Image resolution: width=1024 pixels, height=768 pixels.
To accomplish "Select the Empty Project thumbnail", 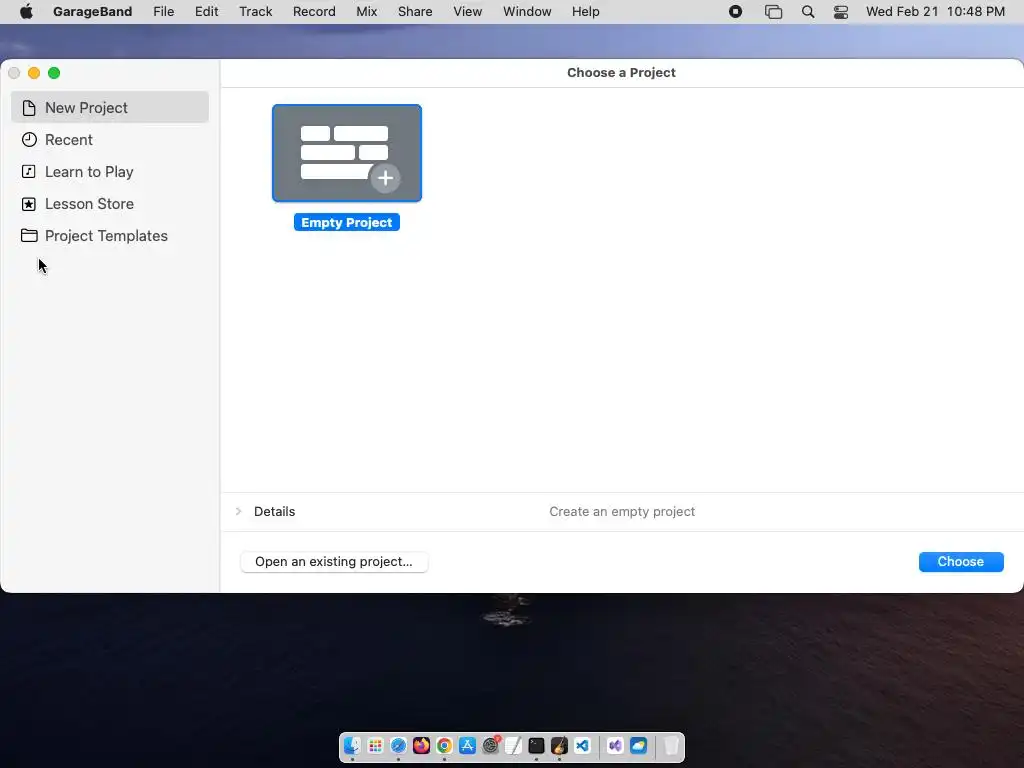I will 347,153.
